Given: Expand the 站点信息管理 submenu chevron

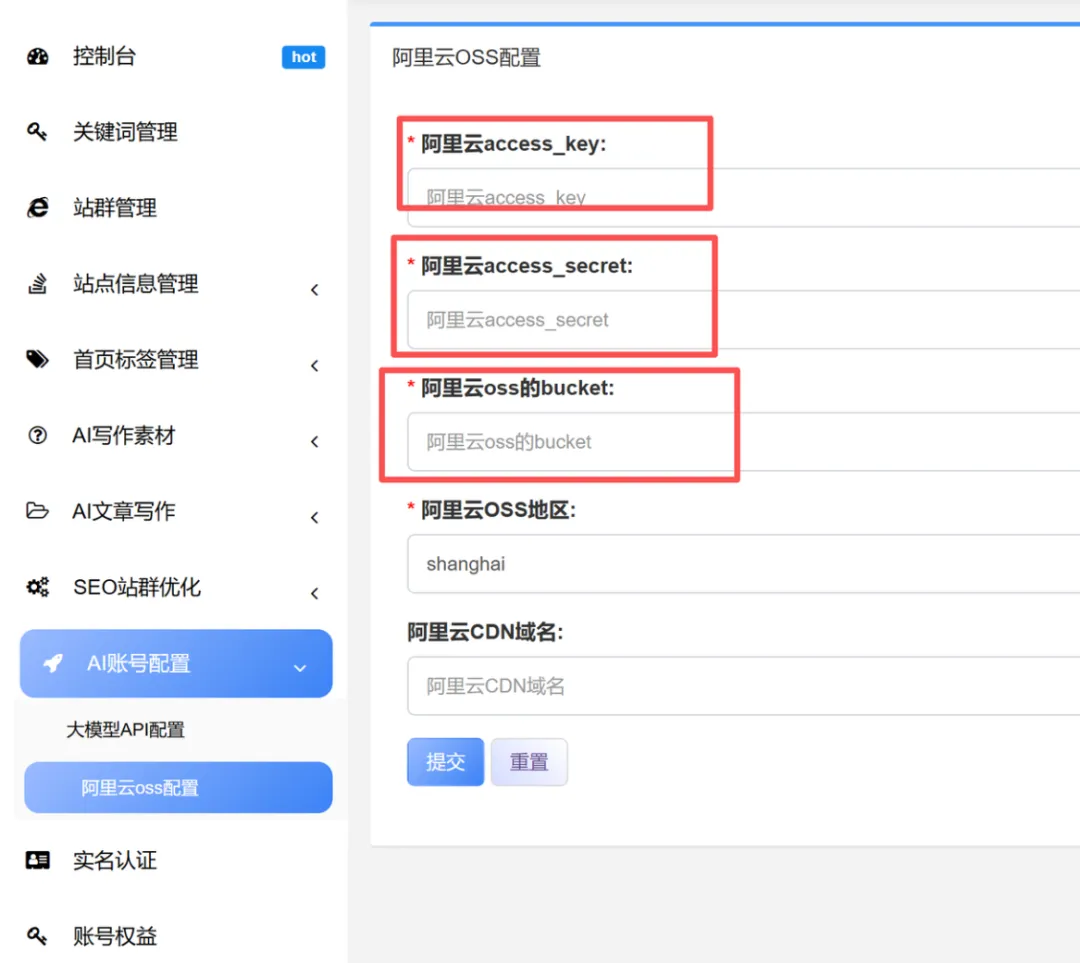Looking at the screenshot, I should click(315, 289).
